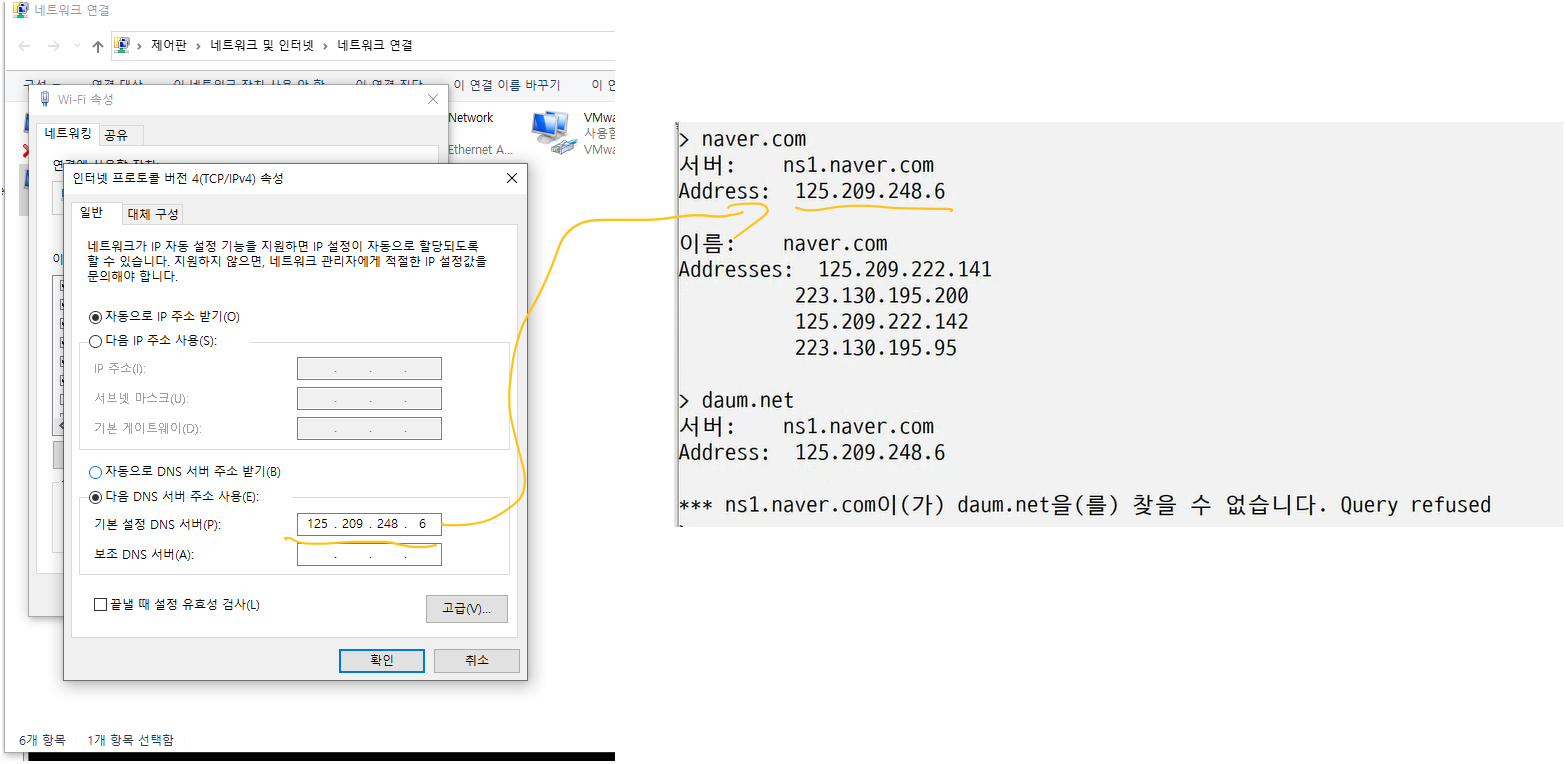The image size is (1566, 764).
Task: Click the 125.209.222.141 address text
Action: click(905, 270)
